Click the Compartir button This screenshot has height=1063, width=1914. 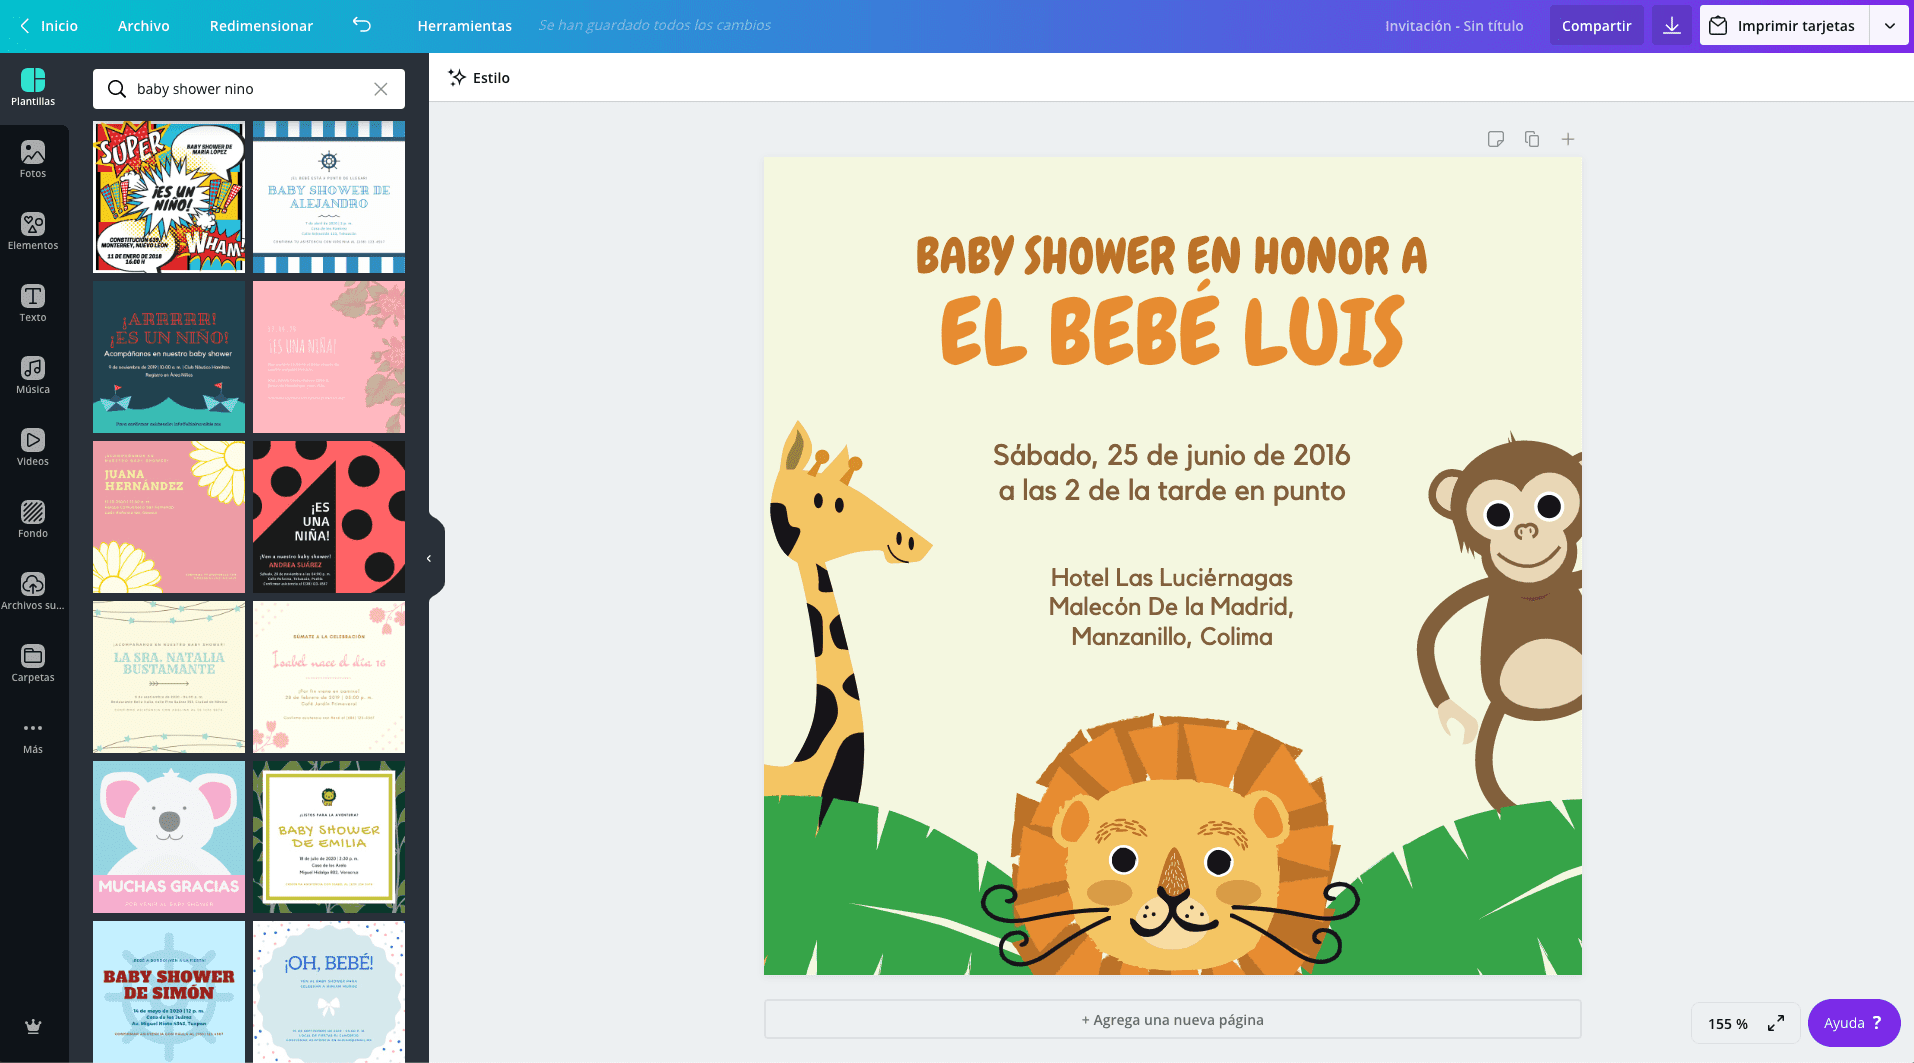[1596, 25]
